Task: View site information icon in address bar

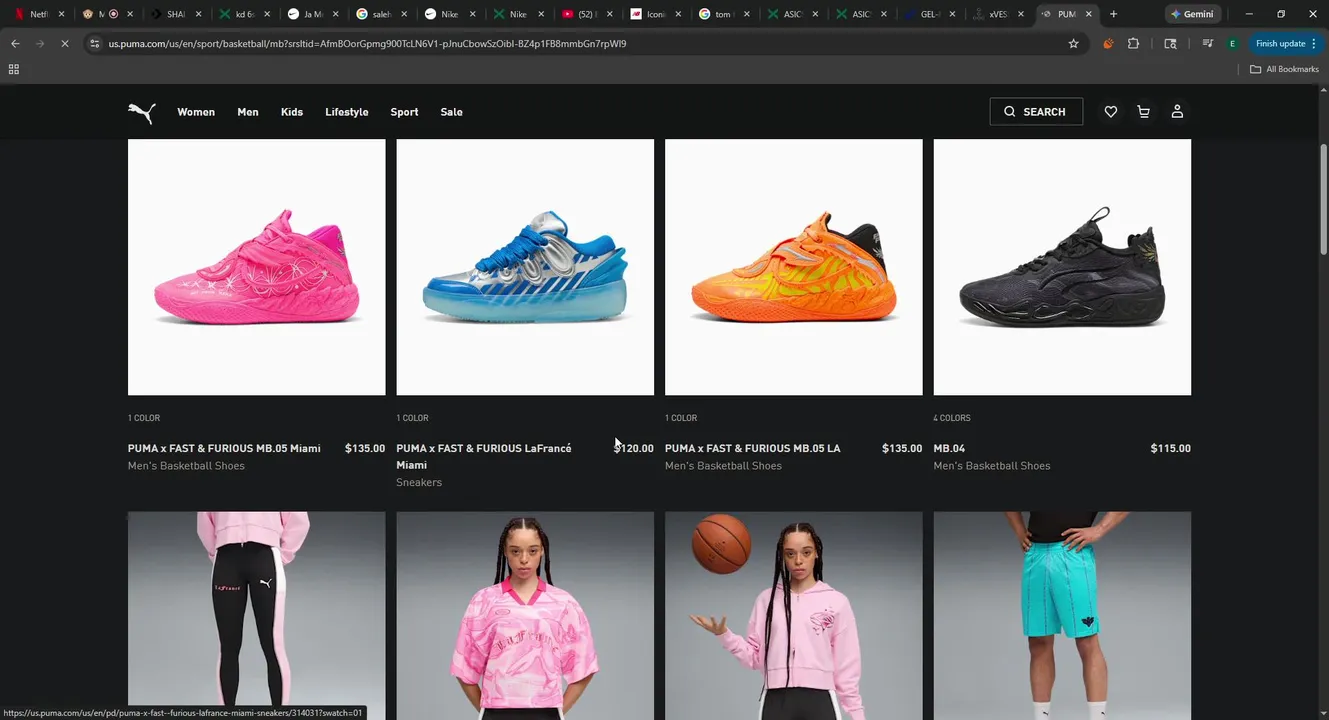Action: (95, 44)
